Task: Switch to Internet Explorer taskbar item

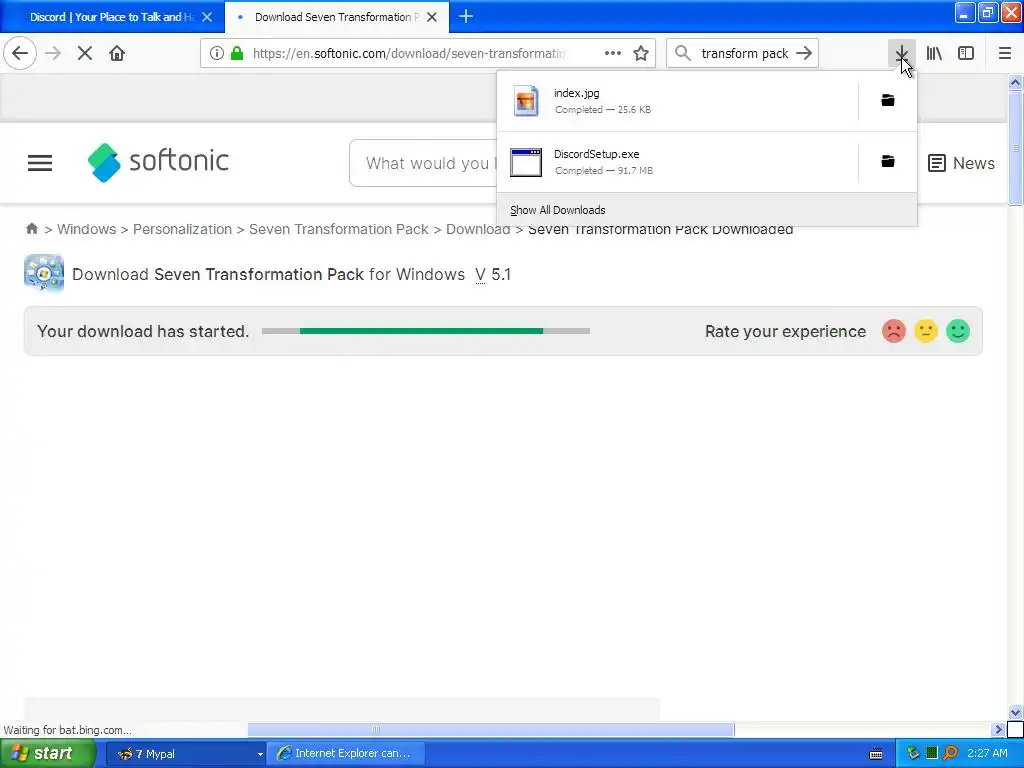Action: click(347, 754)
